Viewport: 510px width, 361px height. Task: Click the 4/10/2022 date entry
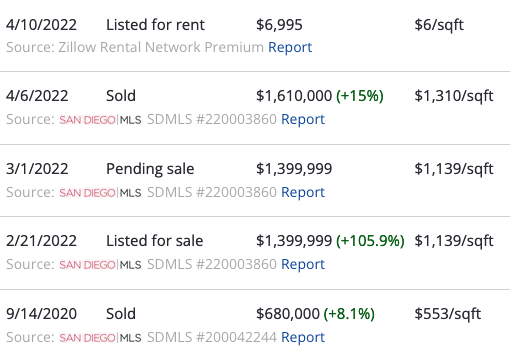pyautogui.click(x=41, y=25)
